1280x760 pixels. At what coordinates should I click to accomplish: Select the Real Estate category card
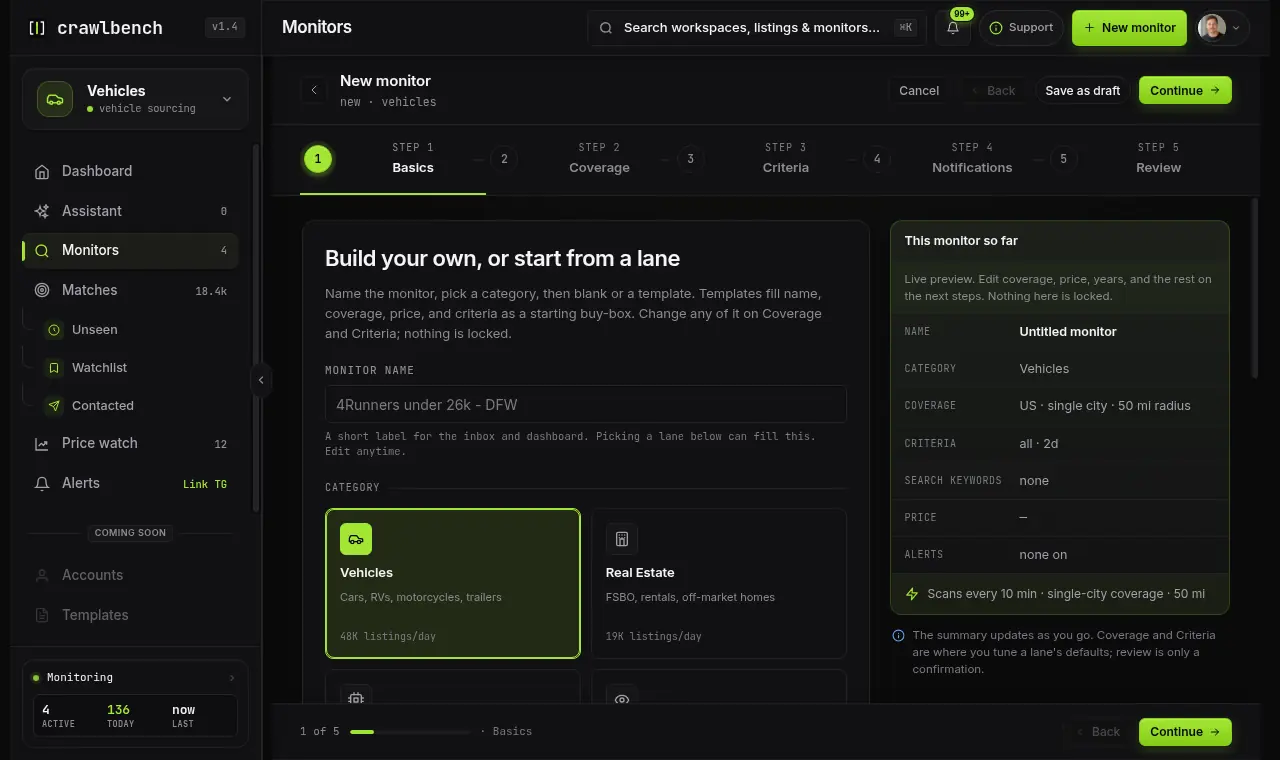pos(719,584)
